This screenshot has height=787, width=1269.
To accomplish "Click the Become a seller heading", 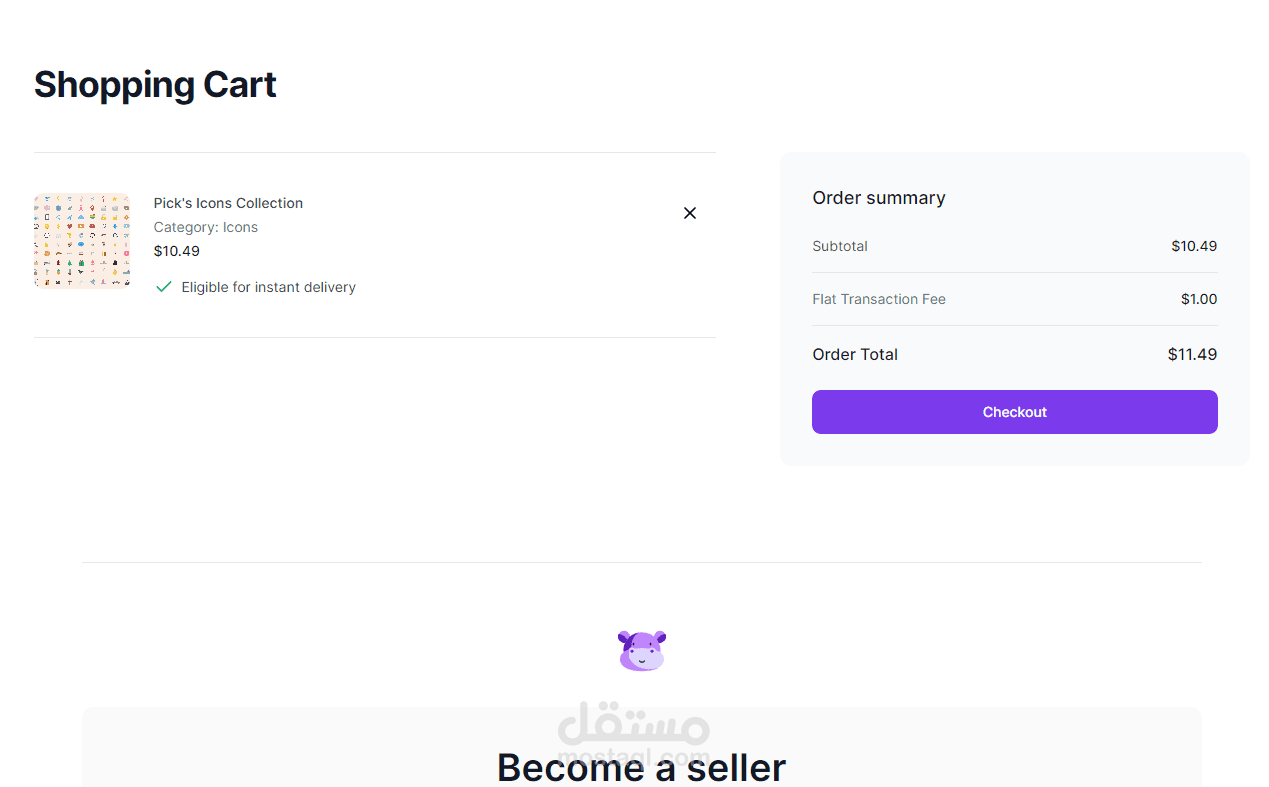I will pos(641,768).
